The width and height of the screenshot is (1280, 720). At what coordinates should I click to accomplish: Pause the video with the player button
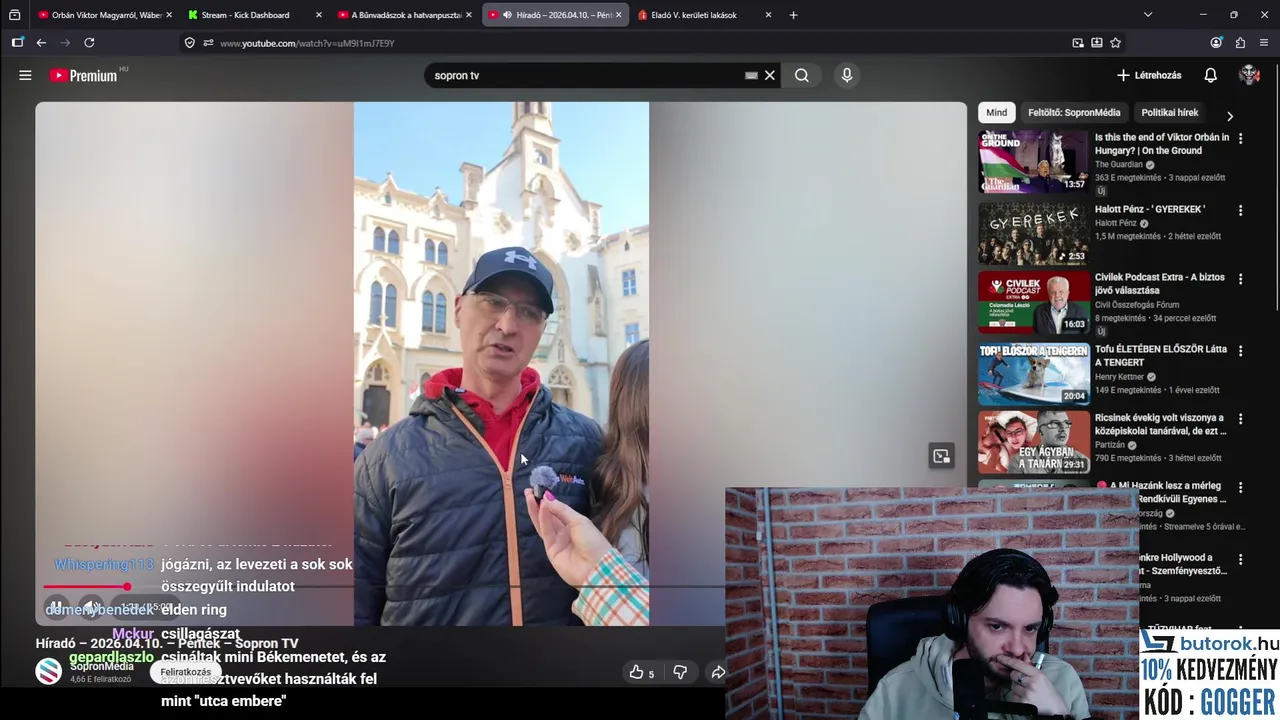[57, 607]
